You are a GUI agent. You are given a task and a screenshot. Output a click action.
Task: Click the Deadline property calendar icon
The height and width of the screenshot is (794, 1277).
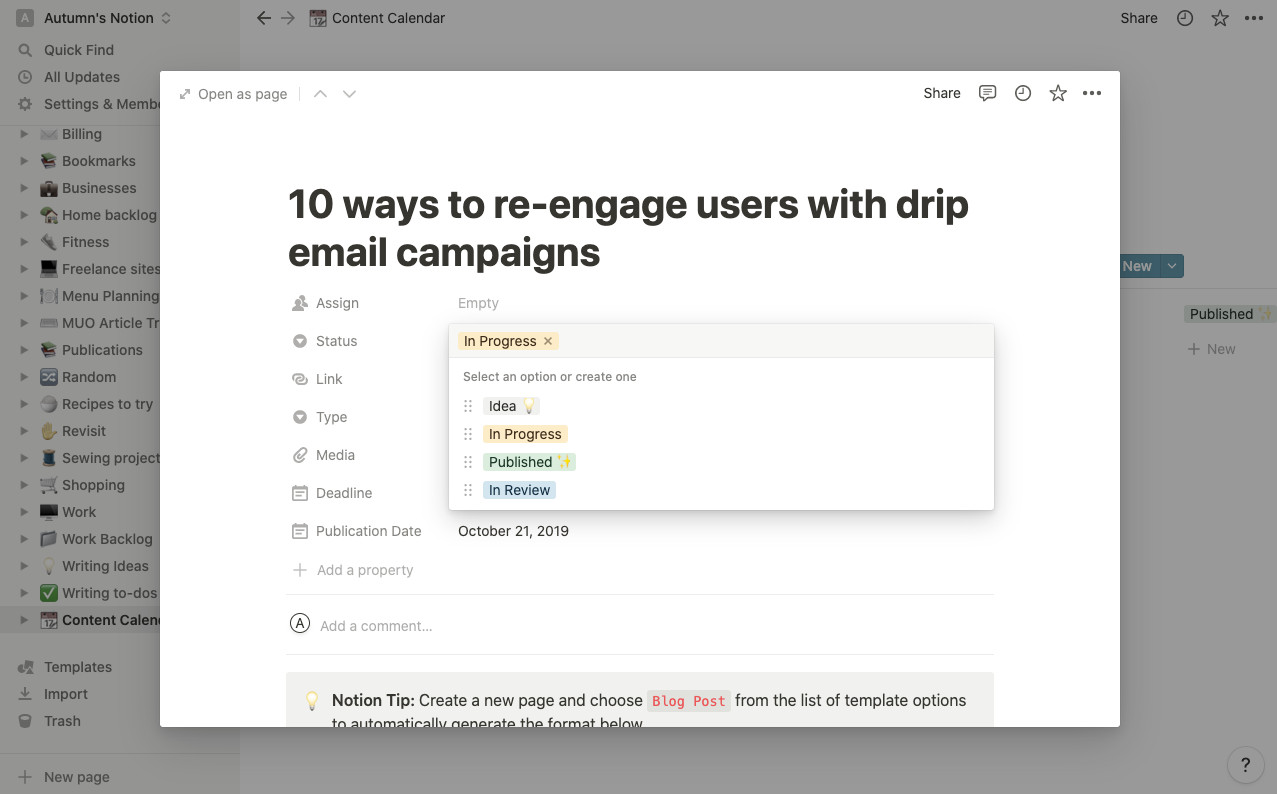point(300,493)
